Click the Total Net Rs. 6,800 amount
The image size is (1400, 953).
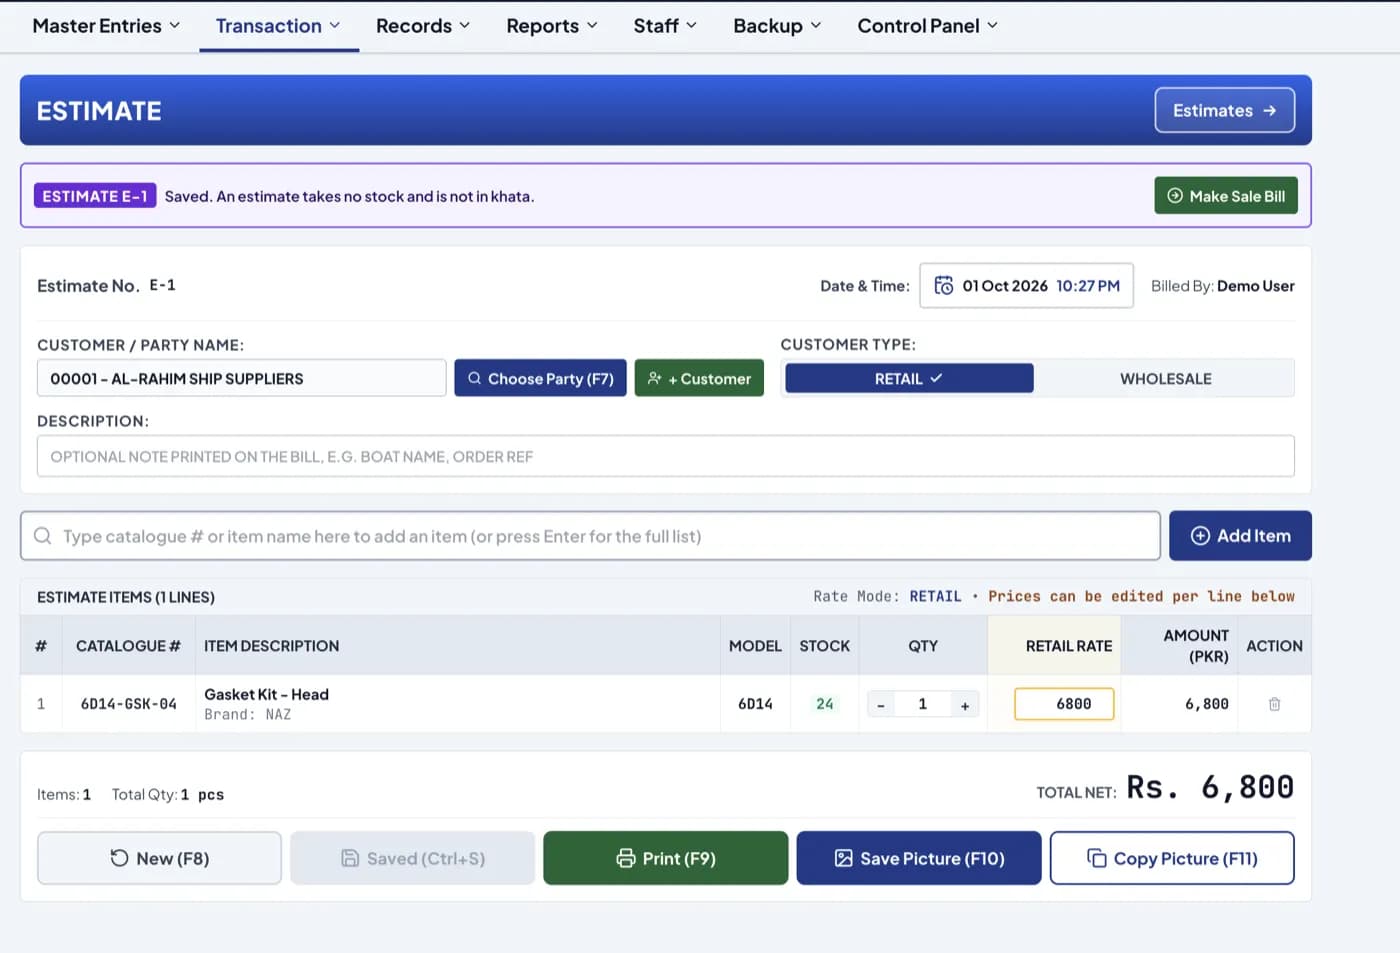click(1210, 788)
